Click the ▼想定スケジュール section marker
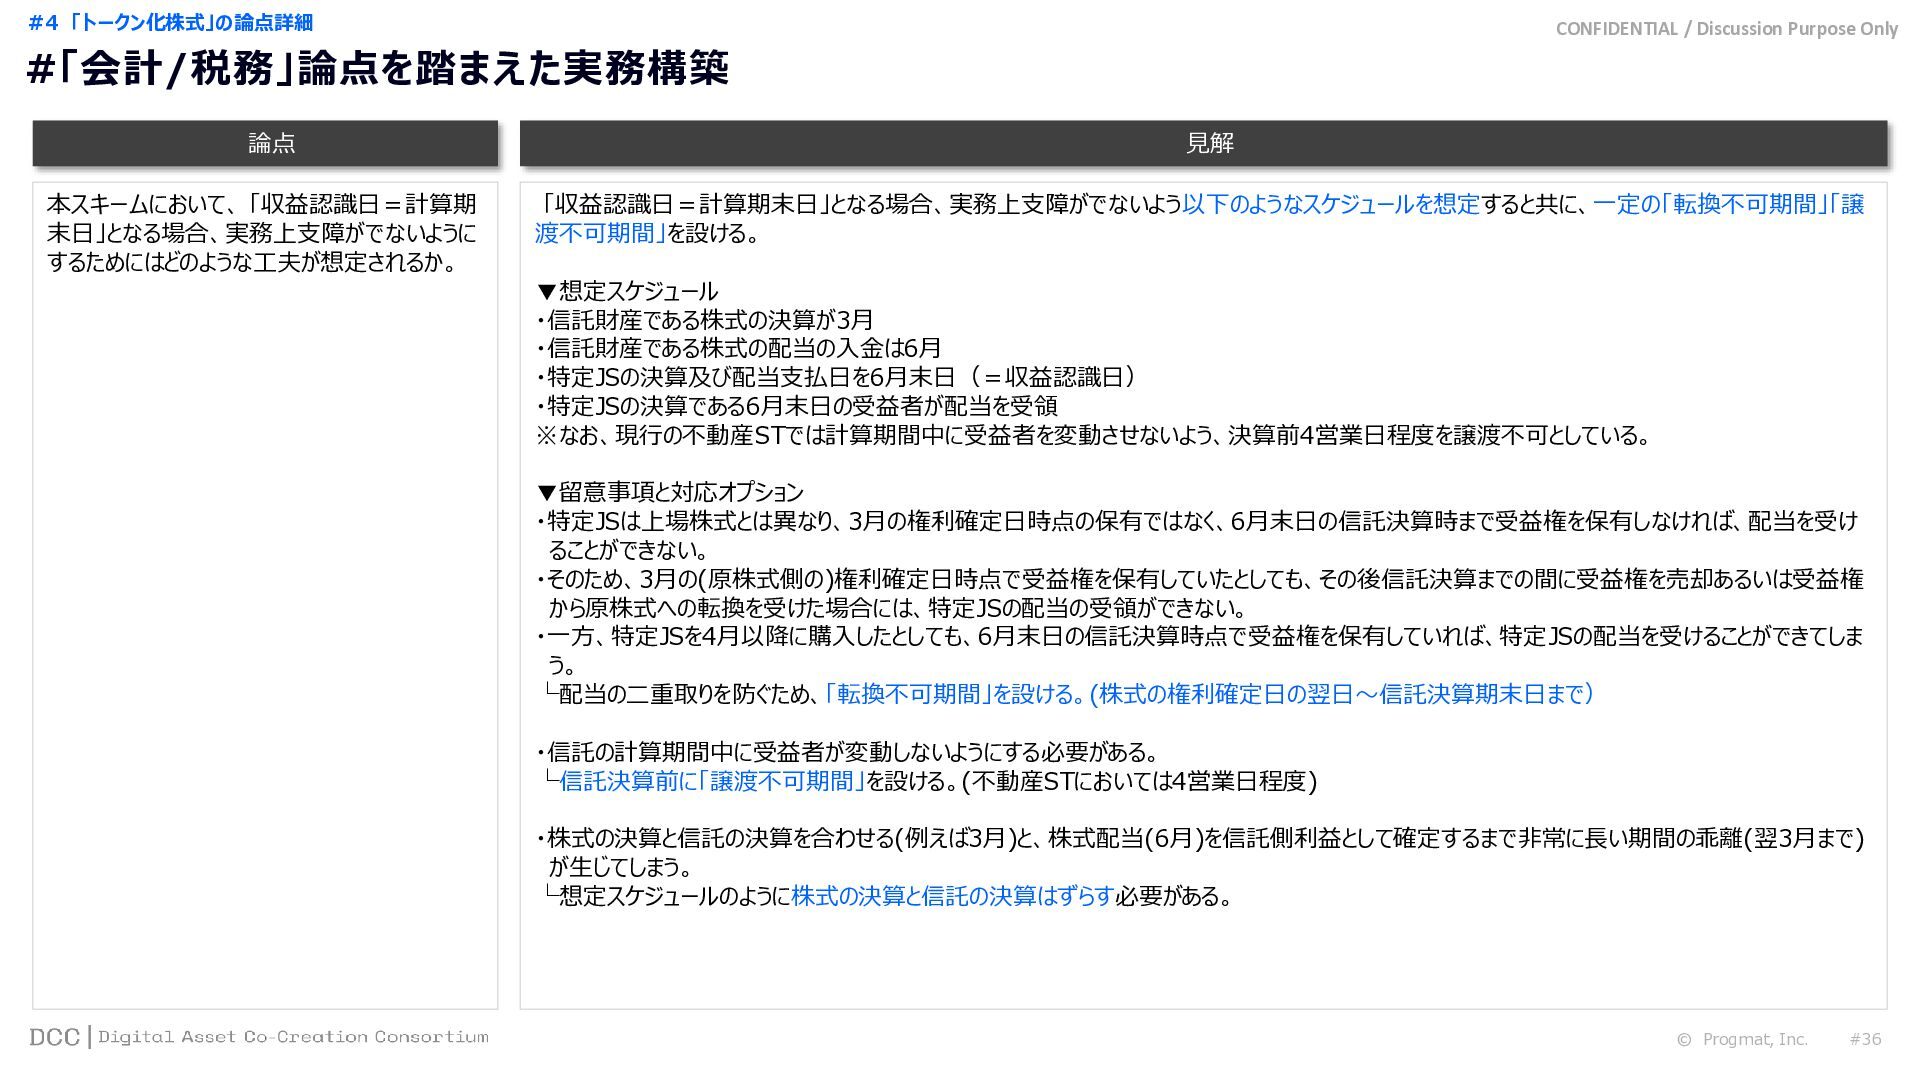Image resolution: width=1920 pixels, height=1080 pixels. pos(627,291)
